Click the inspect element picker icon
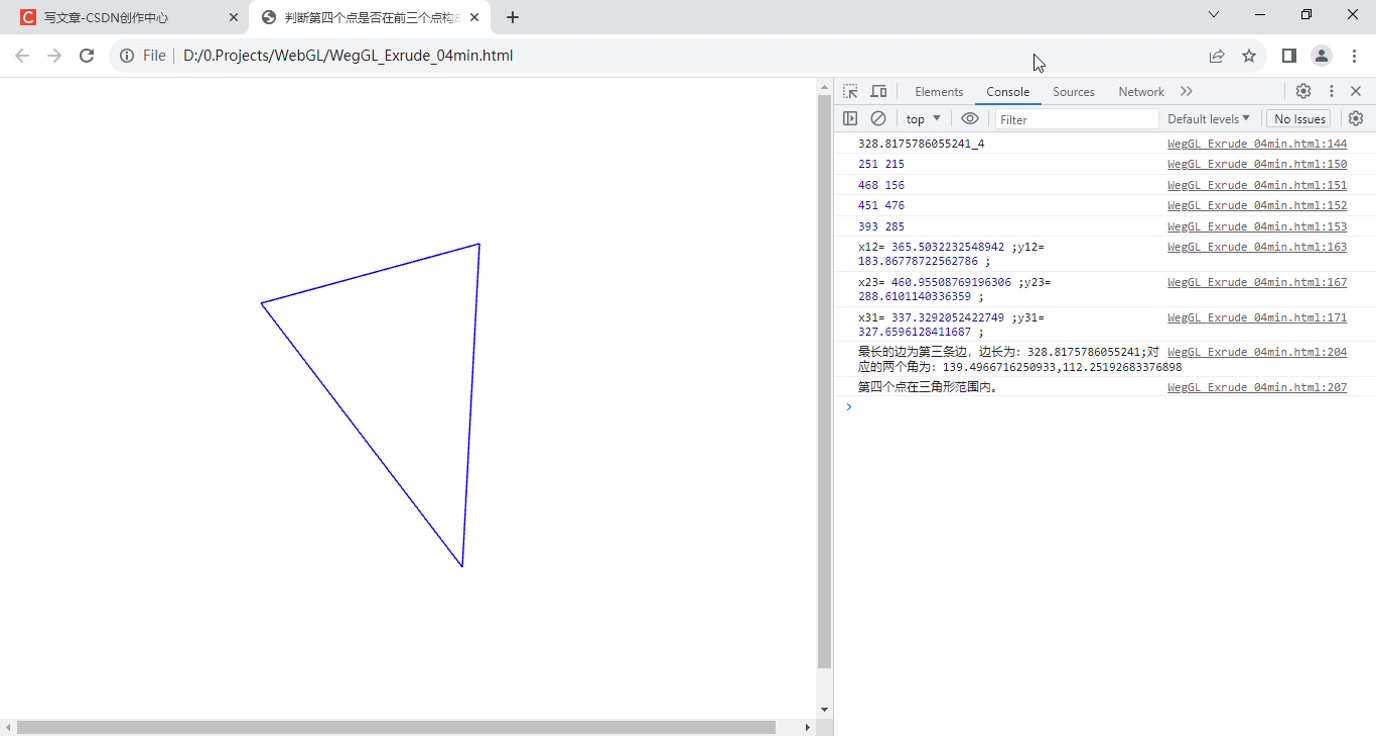Viewport: 1376px width, 736px height. click(x=850, y=91)
